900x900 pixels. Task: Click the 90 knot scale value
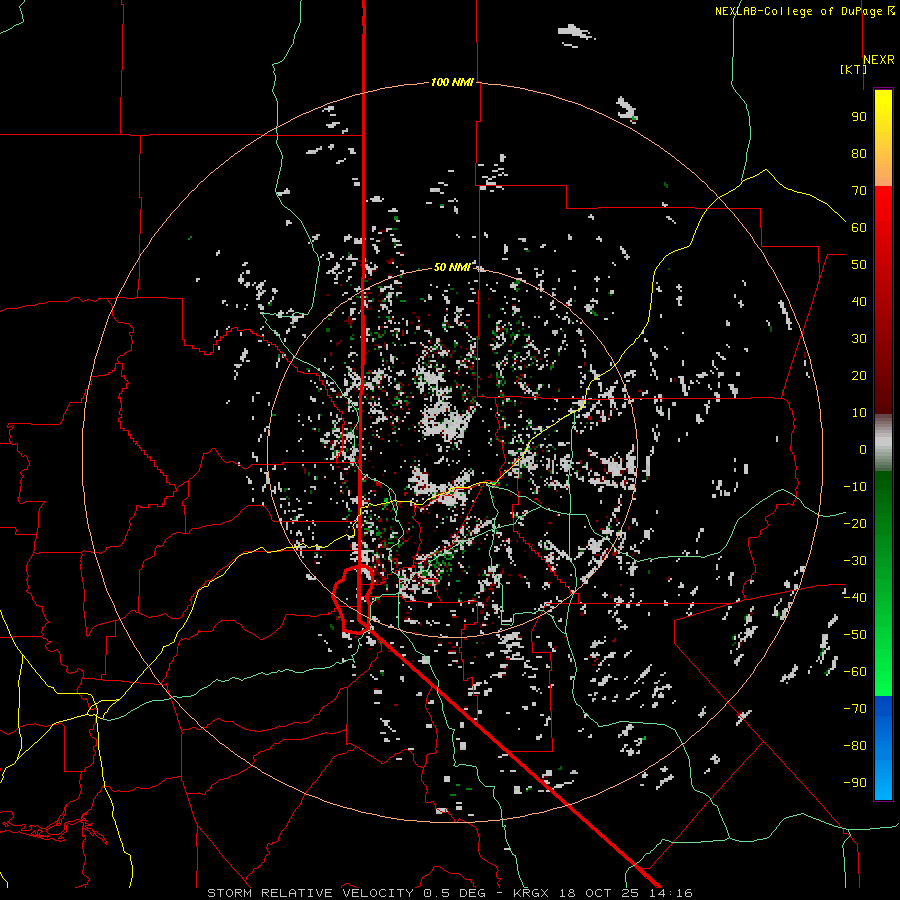(x=859, y=117)
